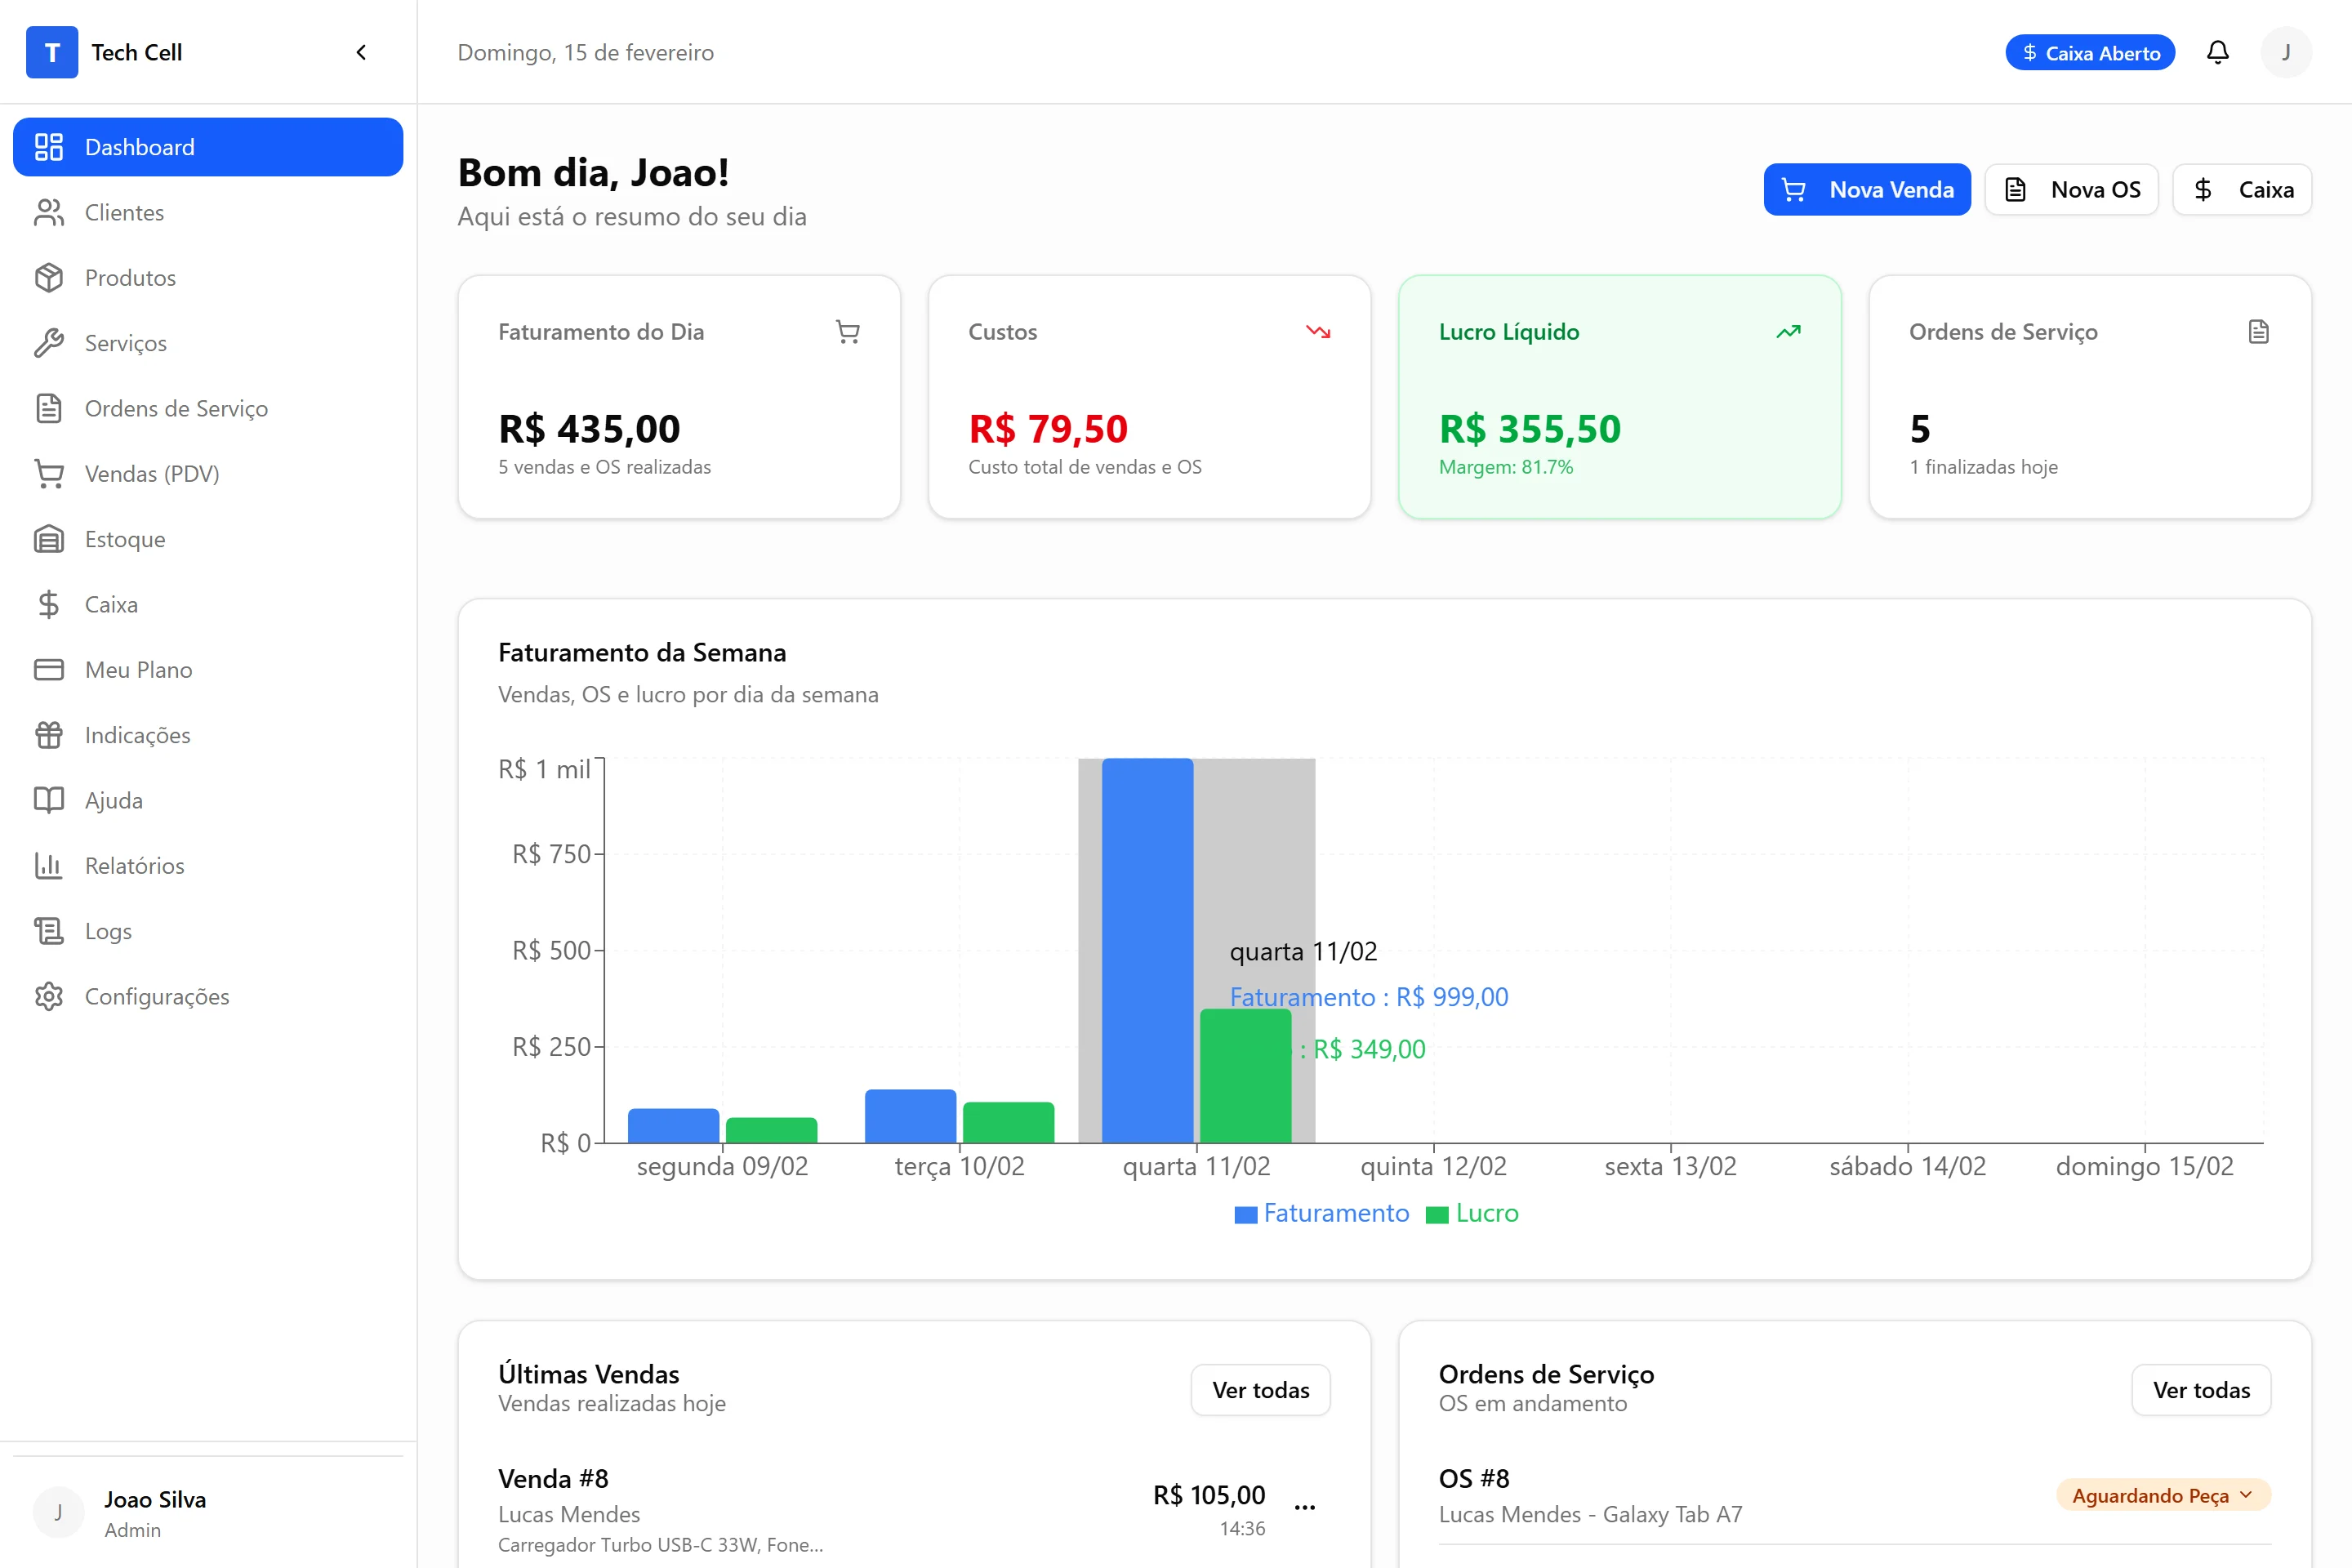Click the document icon in Ordens de Serviço card

(x=2258, y=332)
